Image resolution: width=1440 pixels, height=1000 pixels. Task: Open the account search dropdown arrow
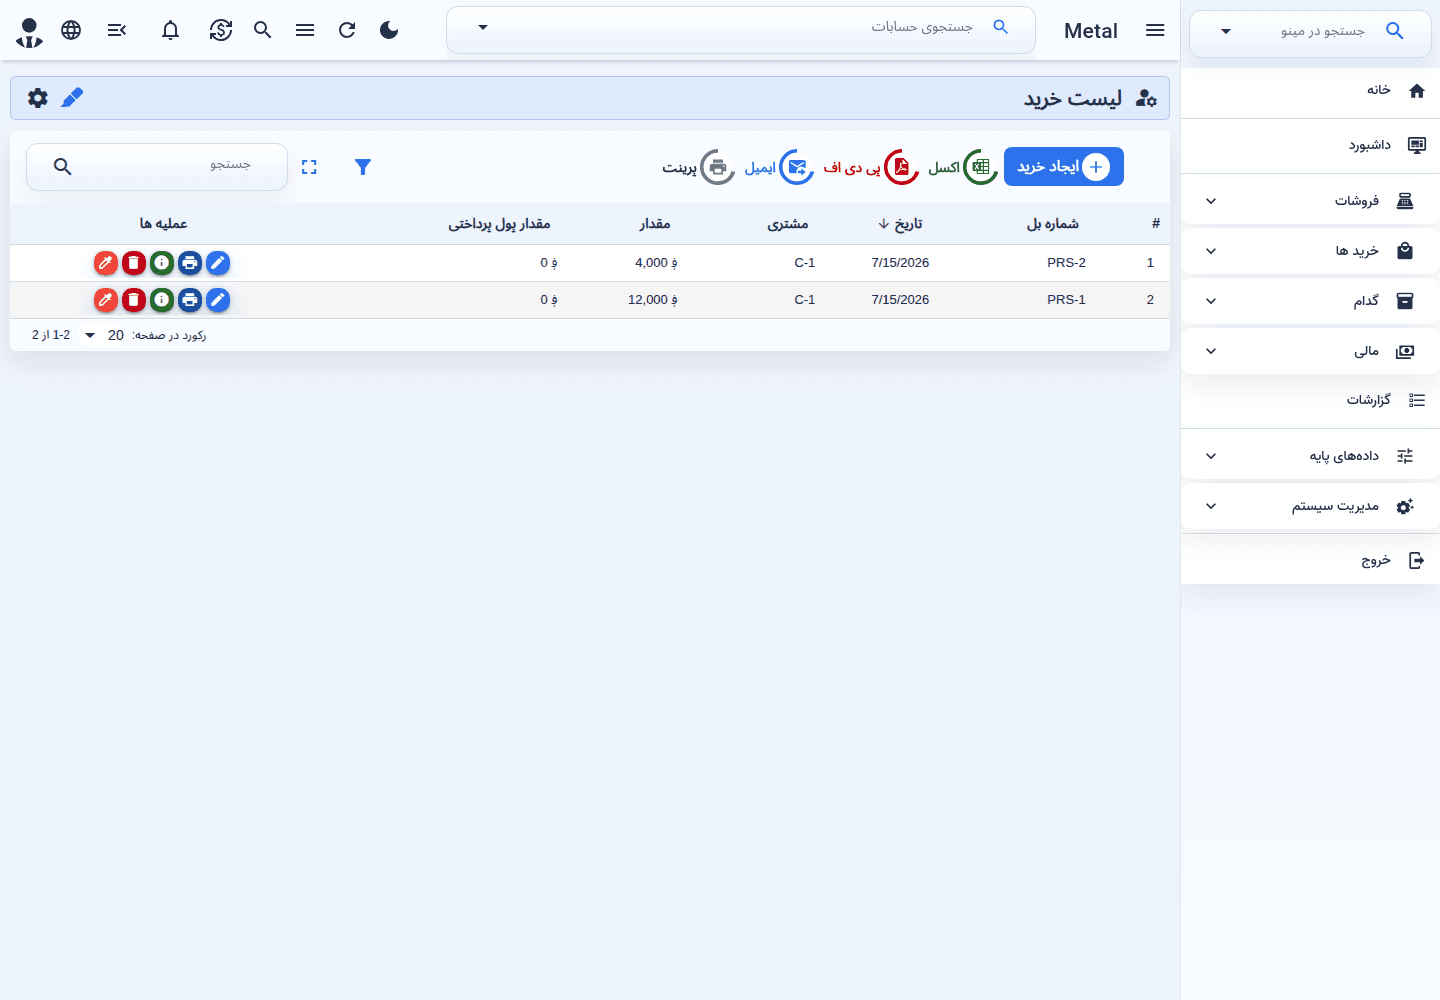(x=483, y=27)
